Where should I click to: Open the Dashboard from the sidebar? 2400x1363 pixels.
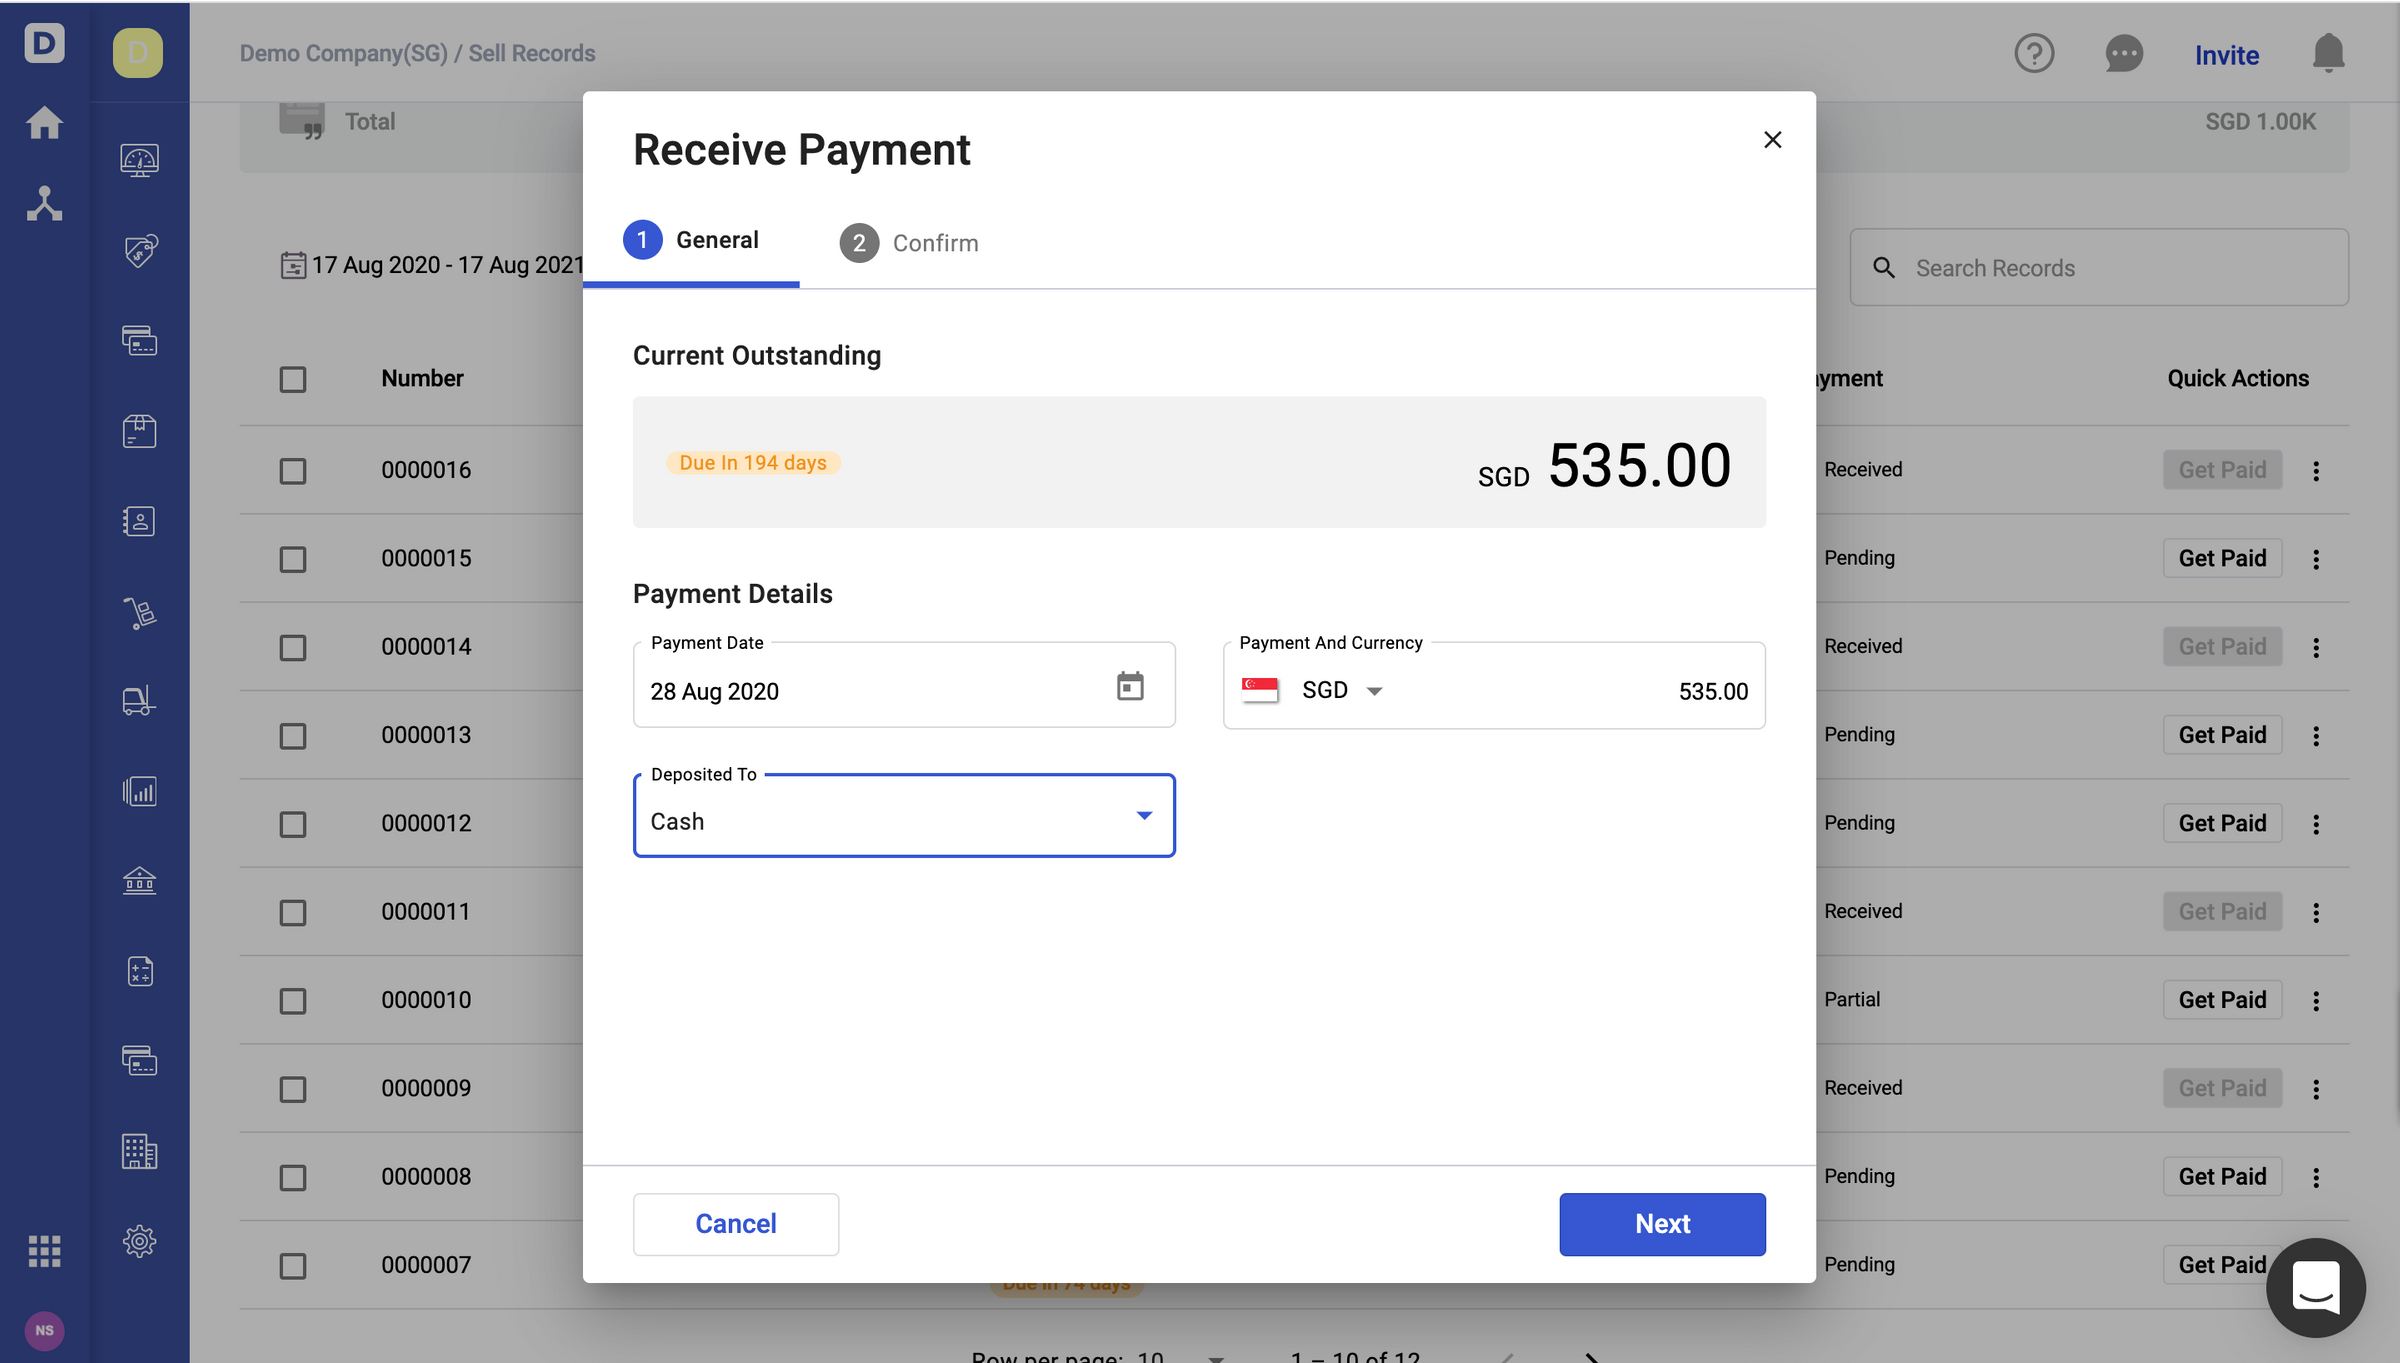140,160
